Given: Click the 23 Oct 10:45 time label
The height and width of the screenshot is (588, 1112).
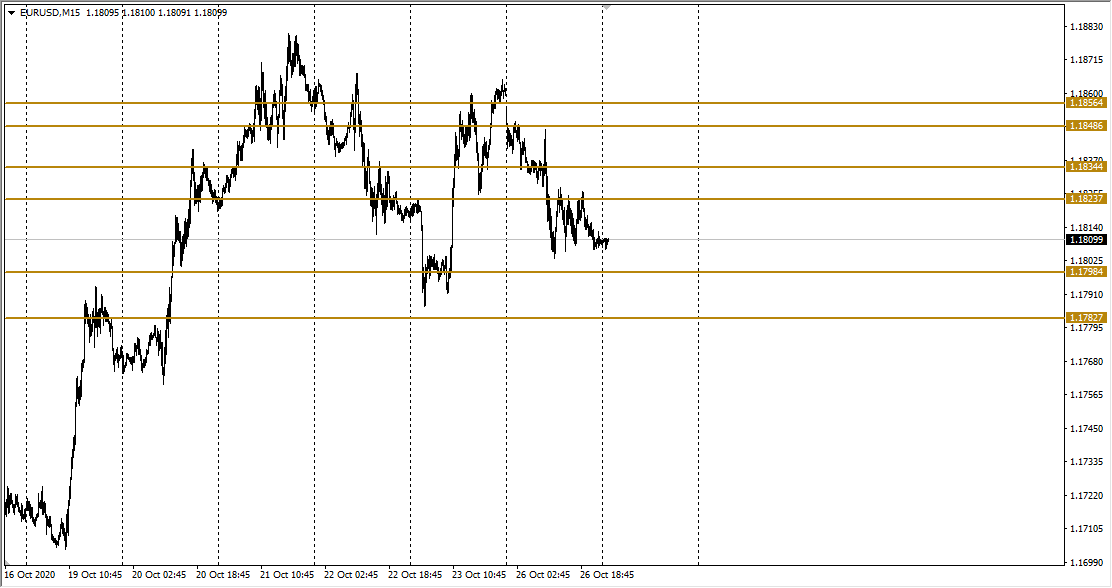Looking at the screenshot, I should pos(479,576).
